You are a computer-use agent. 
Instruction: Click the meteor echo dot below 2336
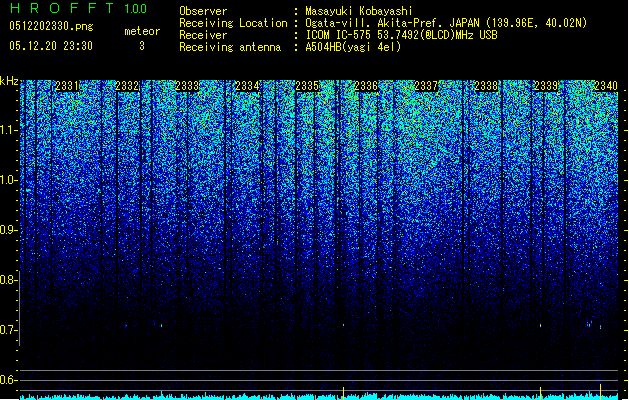click(x=343, y=325)
